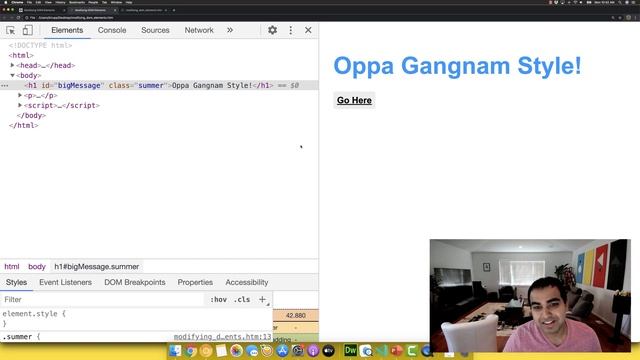Open the Console tab

click(112, 30)
